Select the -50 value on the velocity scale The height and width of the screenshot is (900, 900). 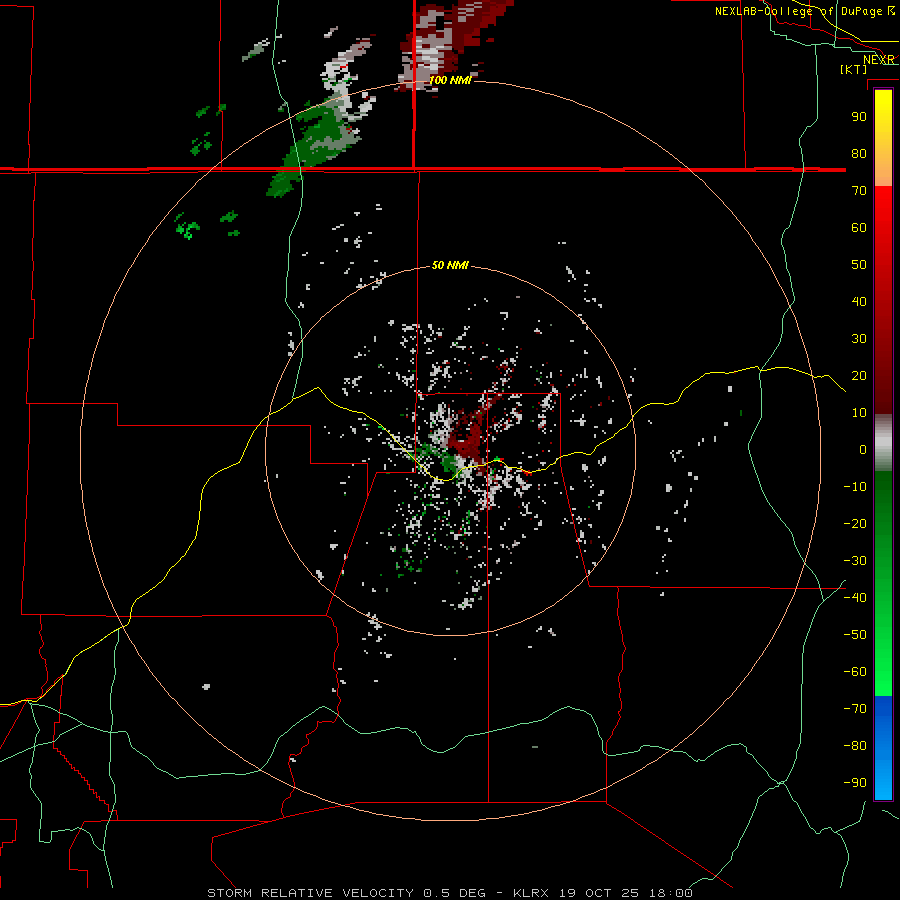(855, 635)
